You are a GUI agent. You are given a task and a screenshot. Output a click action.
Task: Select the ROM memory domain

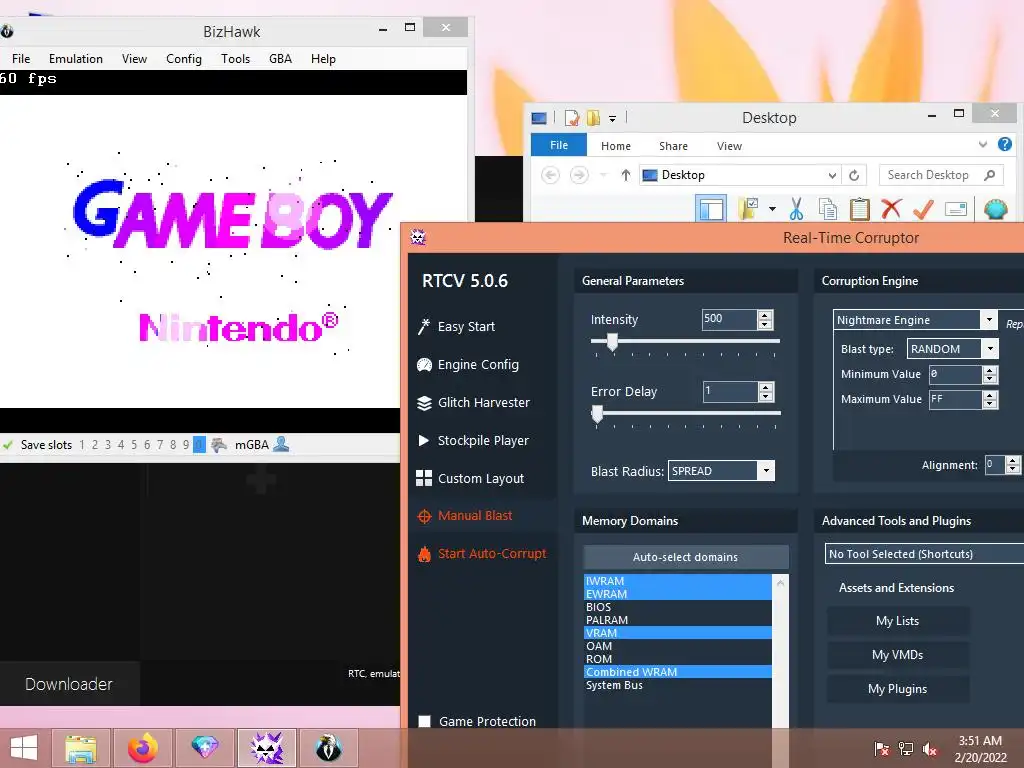(x=677, y=659)
